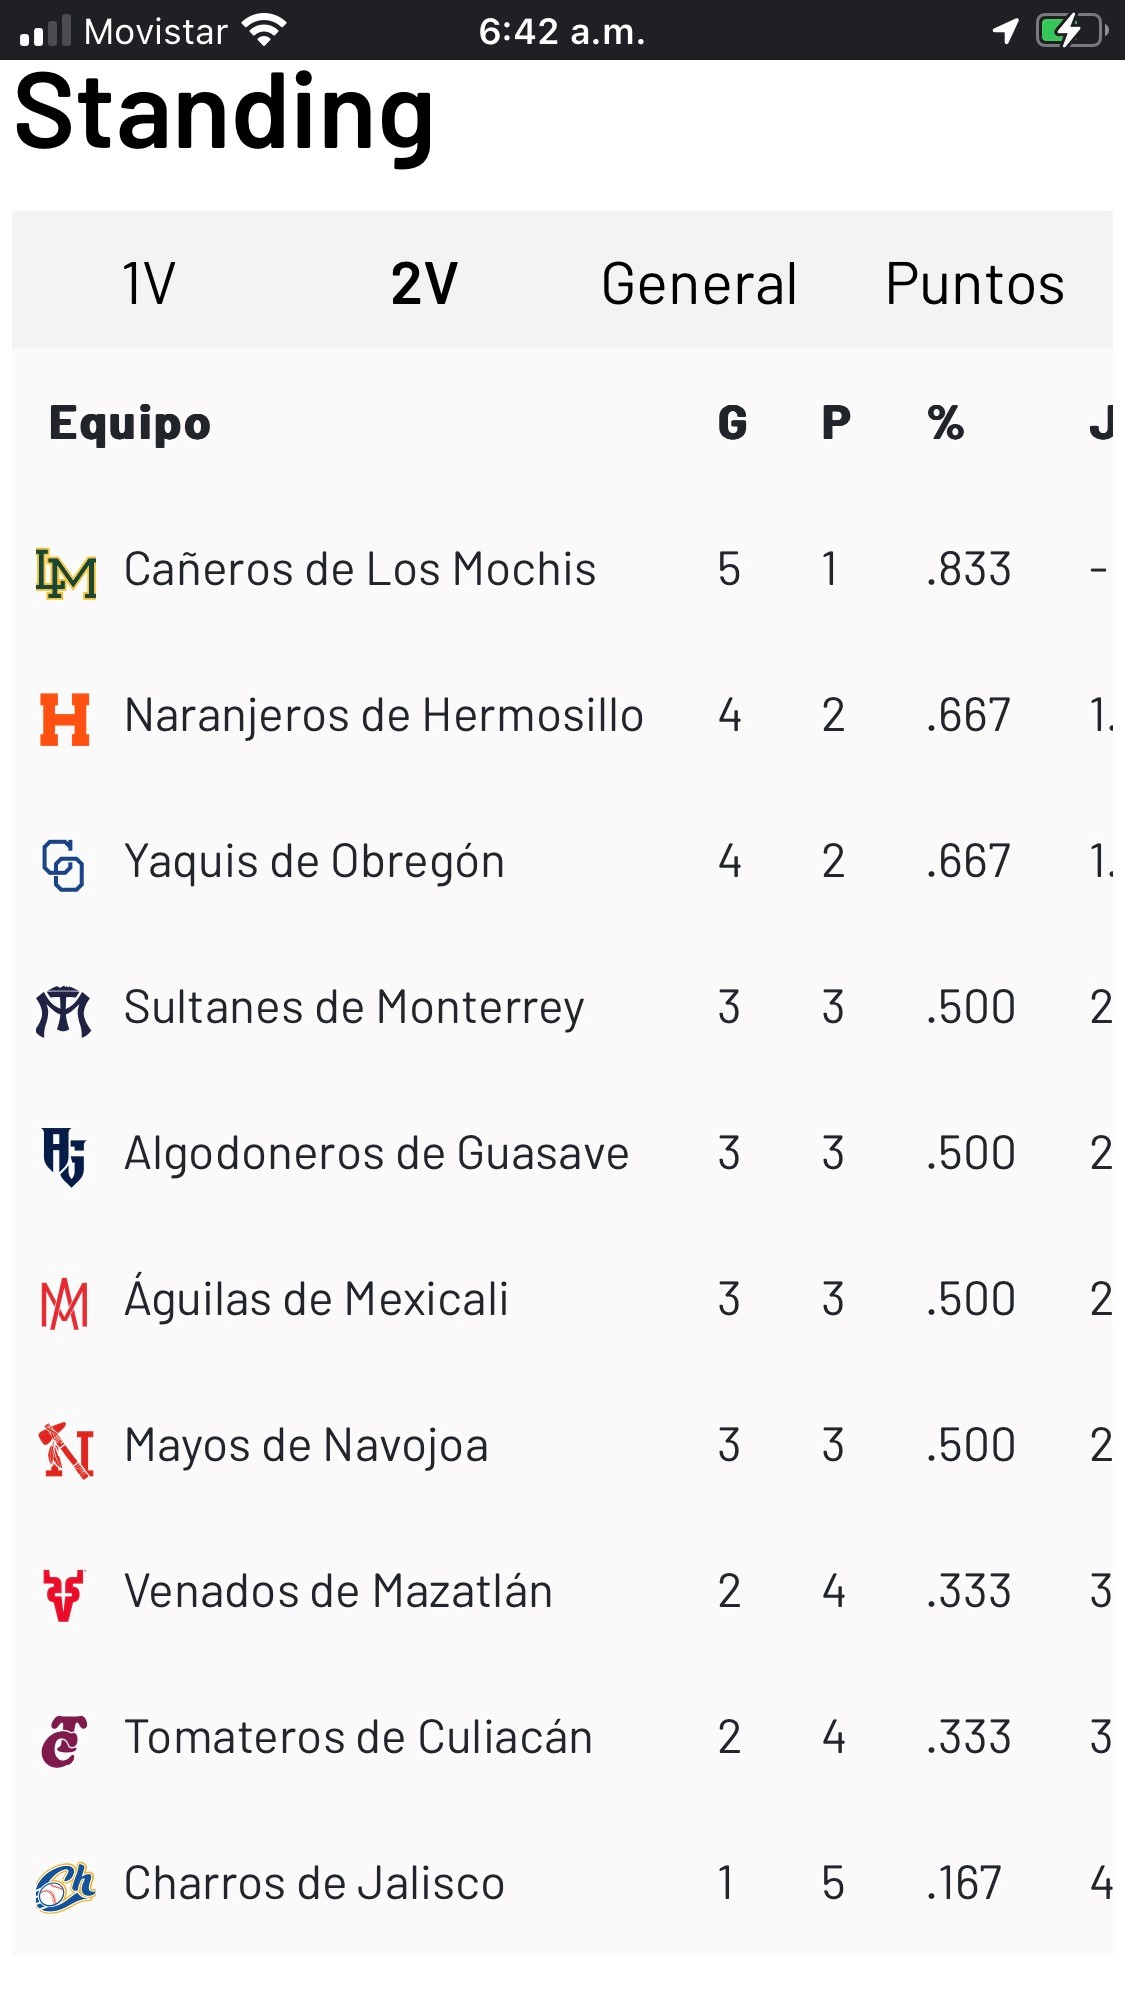Image resolution: width=1125 pixels, height=2001 pixels.
Task: Switch to the 1V standings tab
Action: point(149,284)
